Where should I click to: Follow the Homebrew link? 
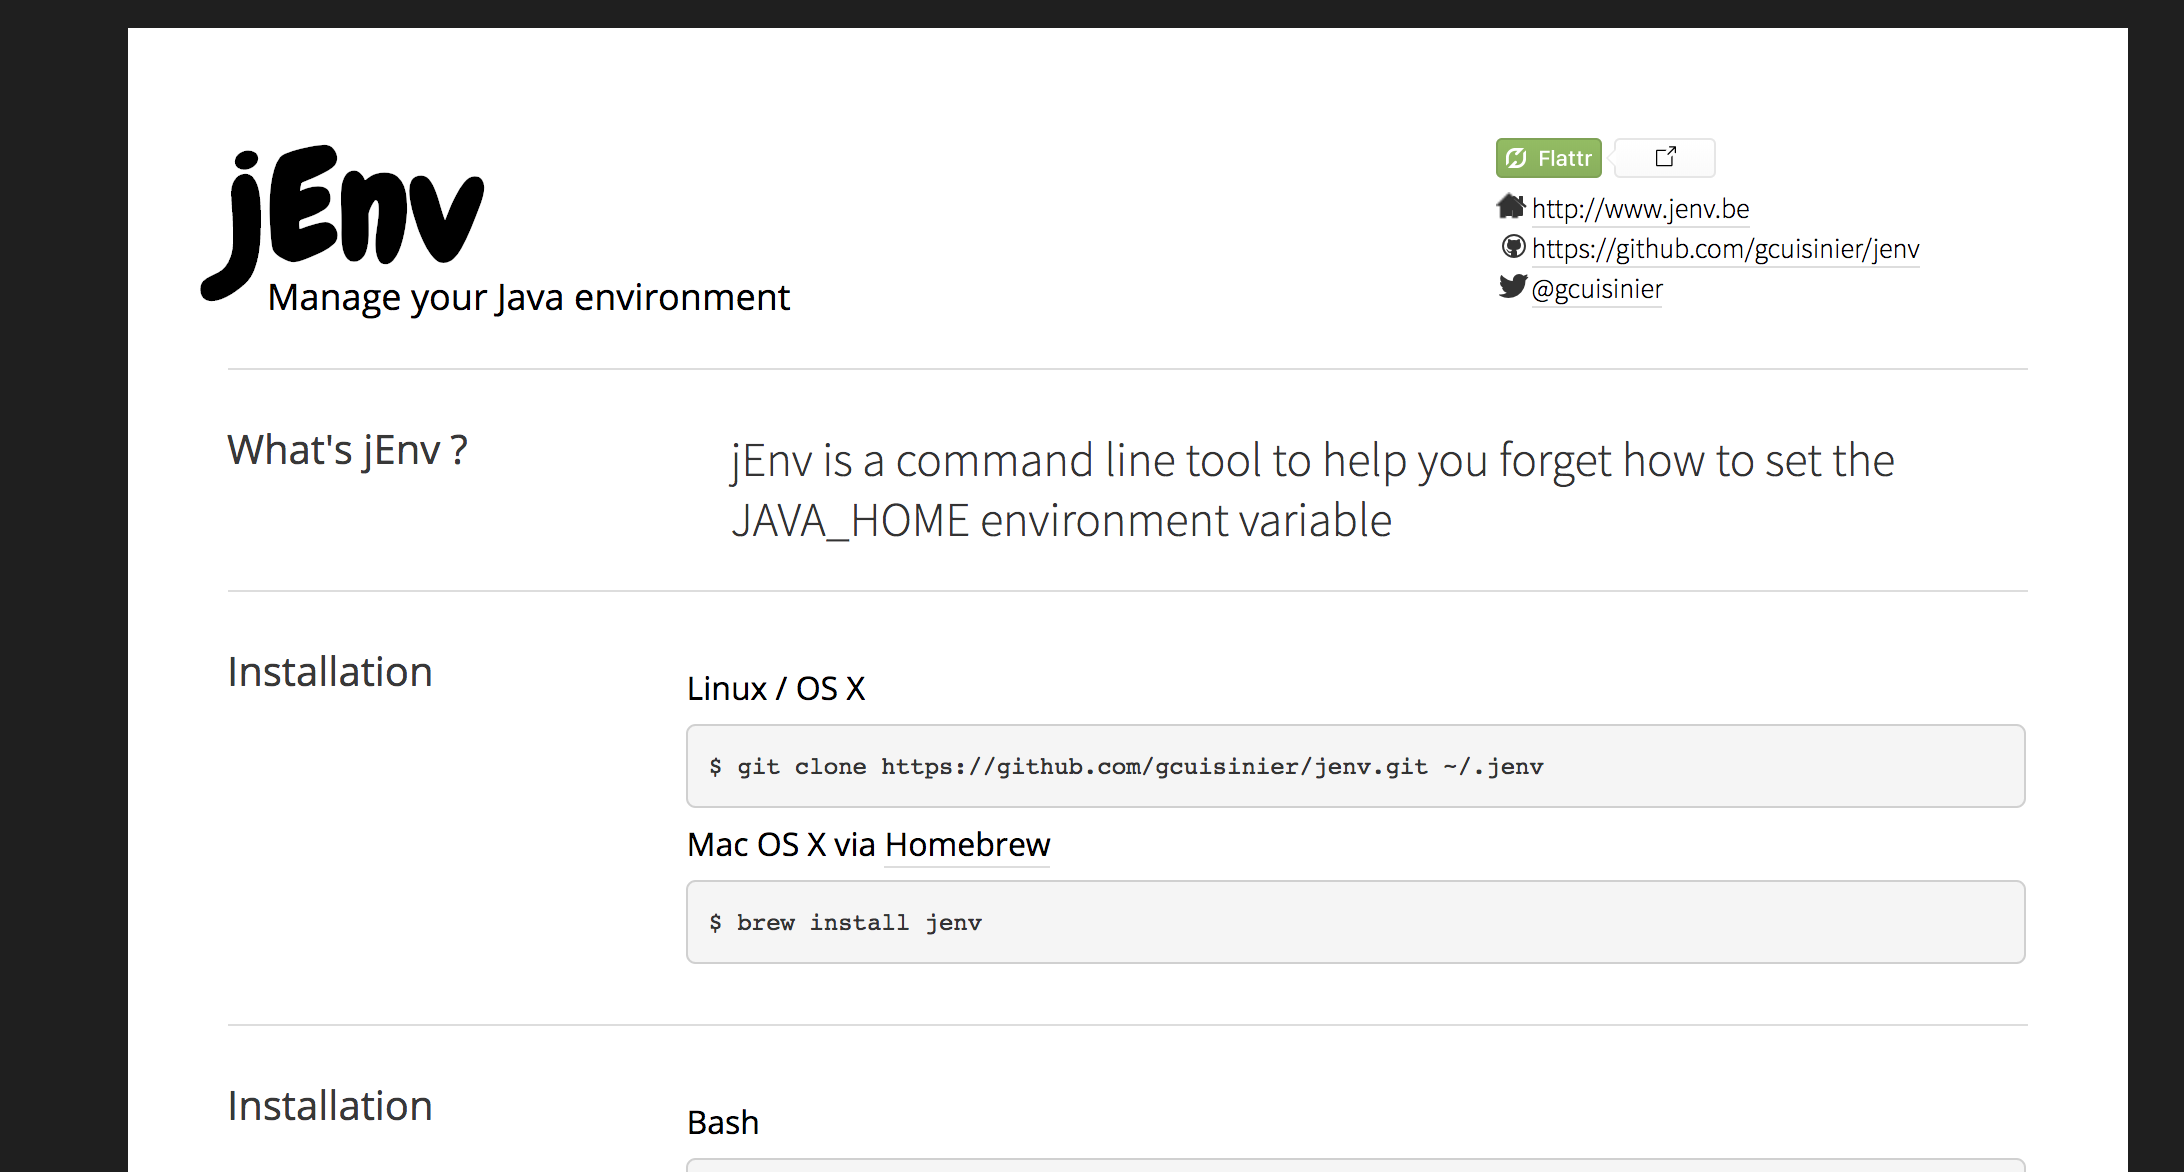click(968, 845)
